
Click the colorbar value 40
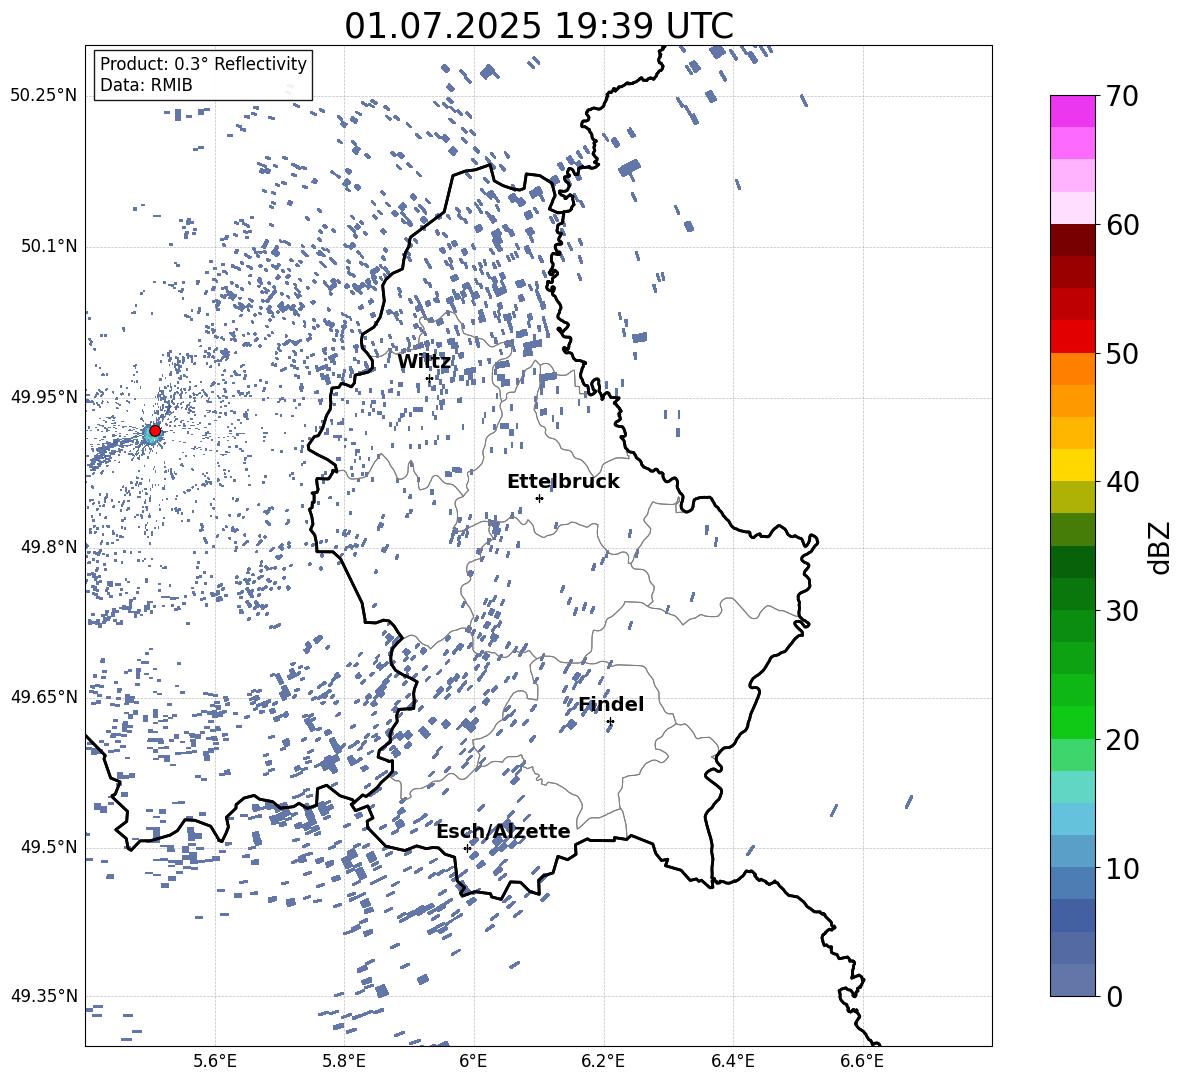[x=1122, y=482]
